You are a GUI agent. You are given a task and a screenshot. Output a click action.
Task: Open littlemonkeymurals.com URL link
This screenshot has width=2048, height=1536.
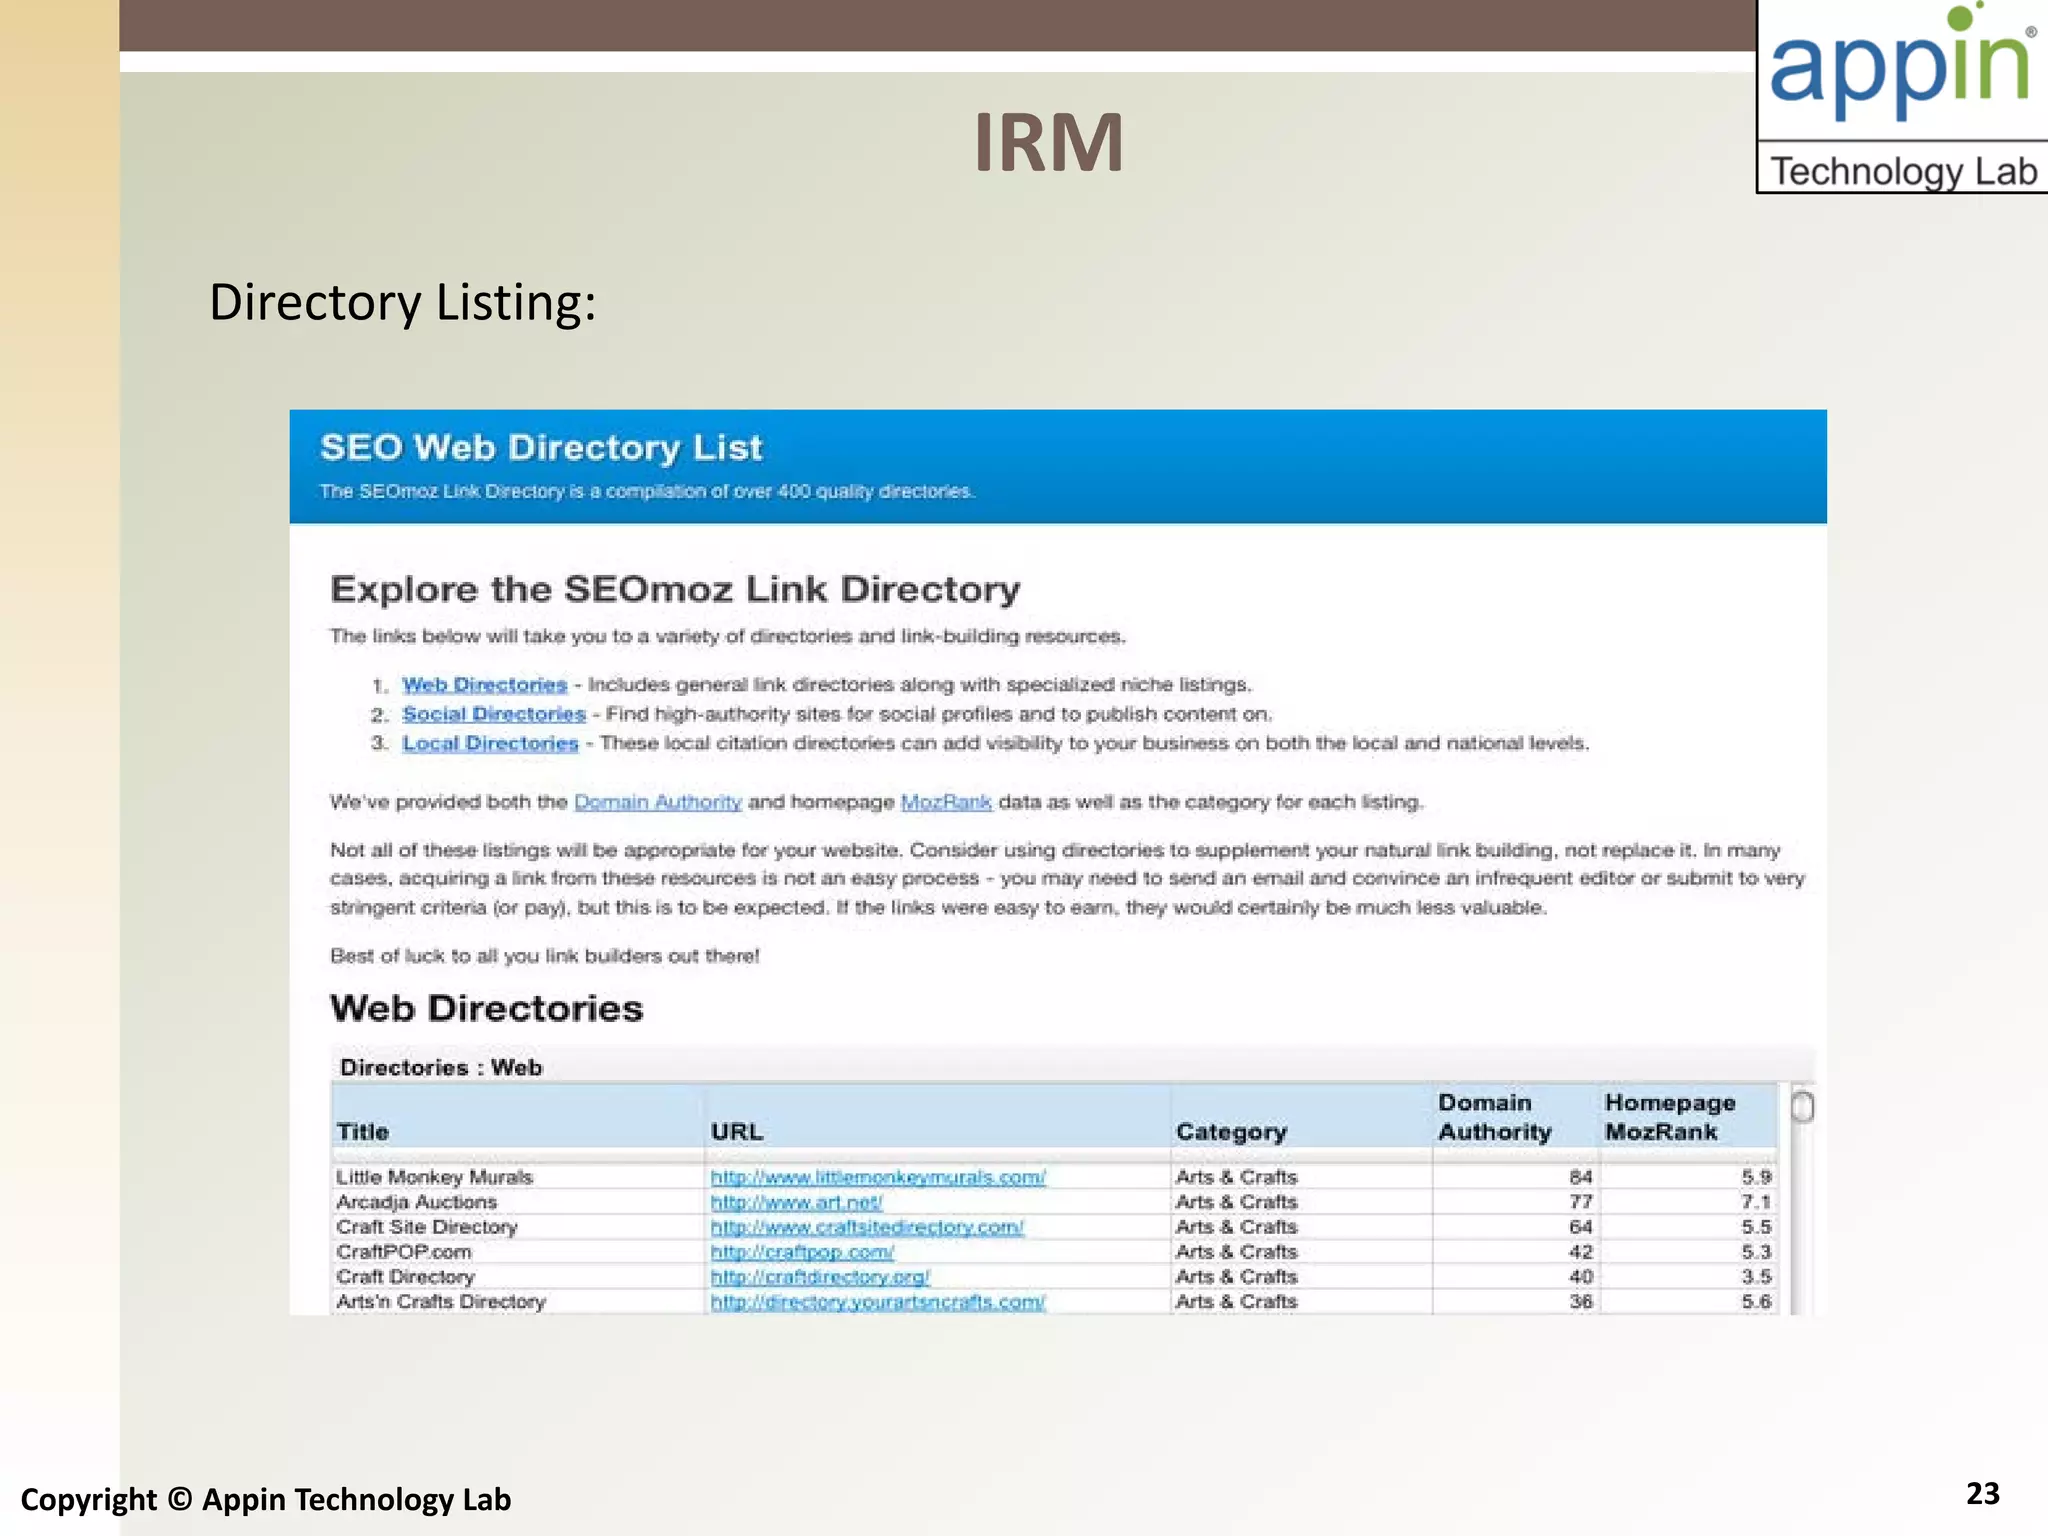[878, 1177]
